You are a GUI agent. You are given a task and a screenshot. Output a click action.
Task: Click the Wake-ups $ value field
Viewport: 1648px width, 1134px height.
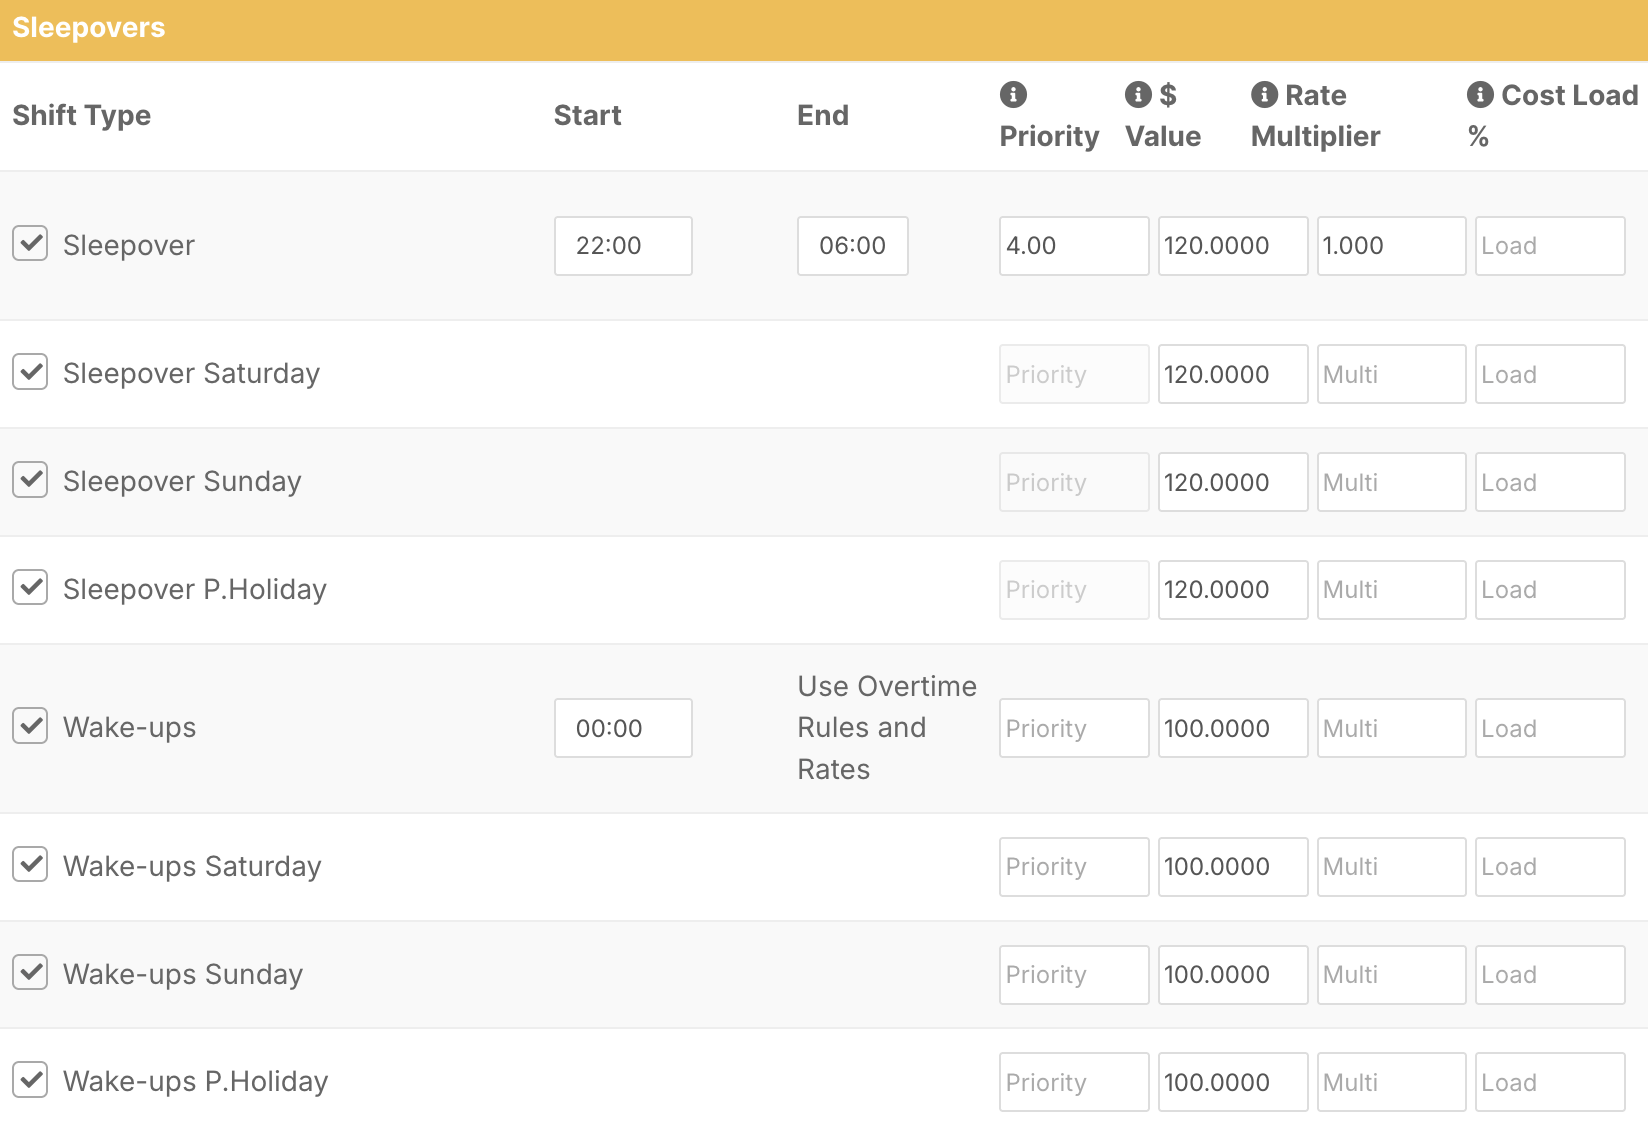tap(1233, 728)
